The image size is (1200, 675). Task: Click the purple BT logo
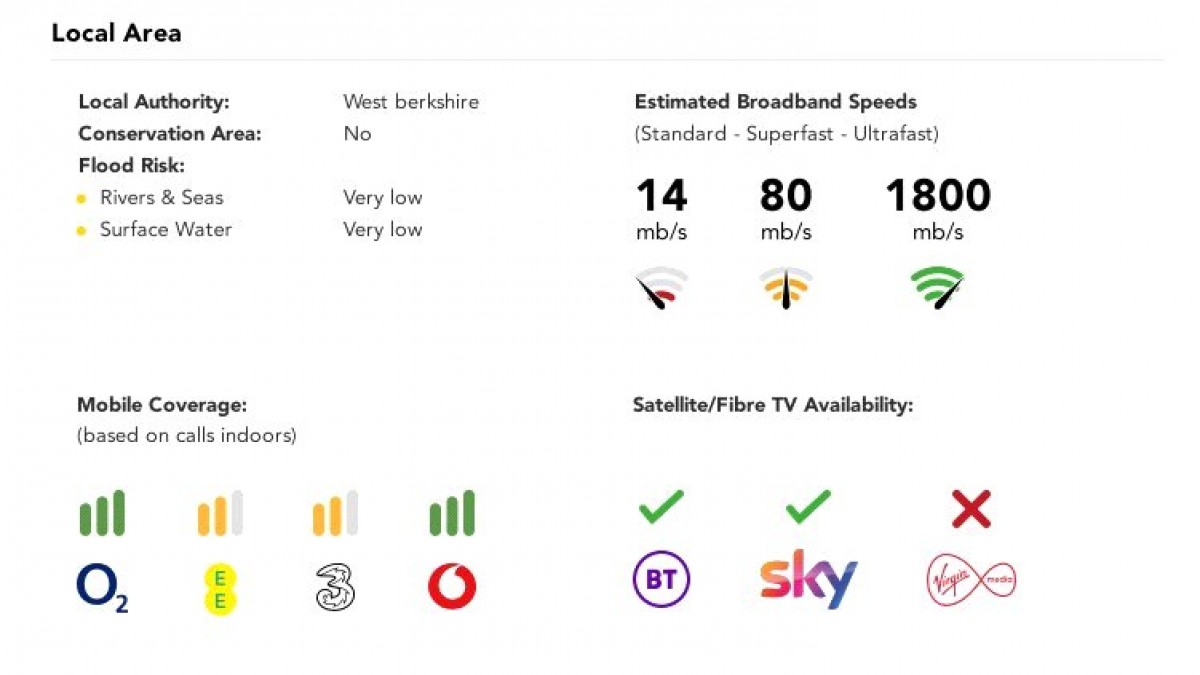661,580
